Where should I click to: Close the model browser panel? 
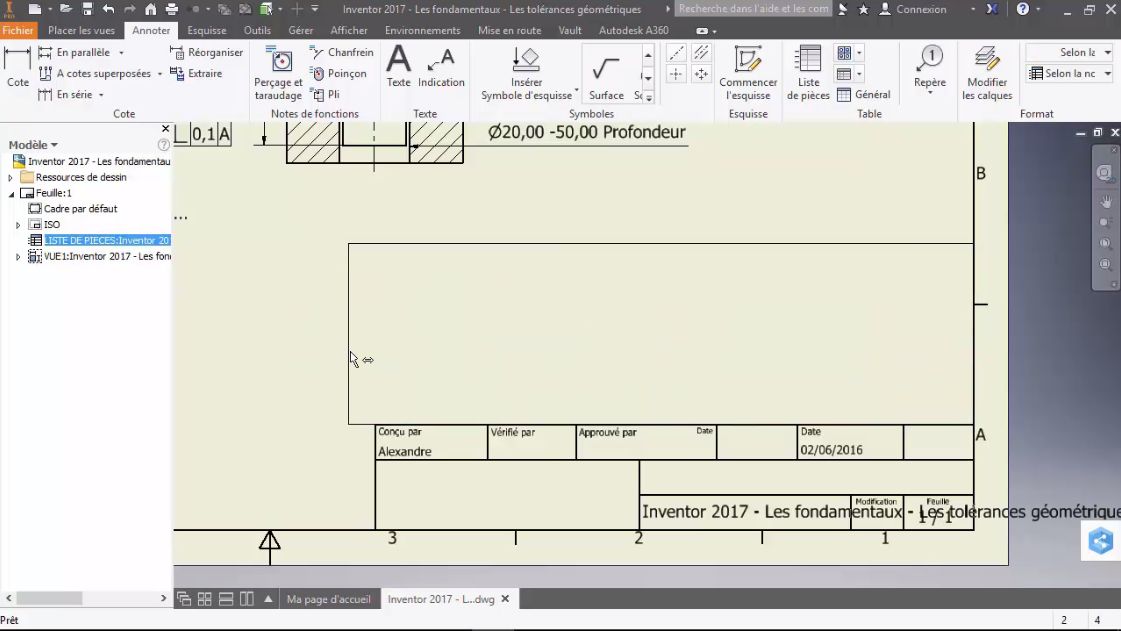tap(165, 129)
